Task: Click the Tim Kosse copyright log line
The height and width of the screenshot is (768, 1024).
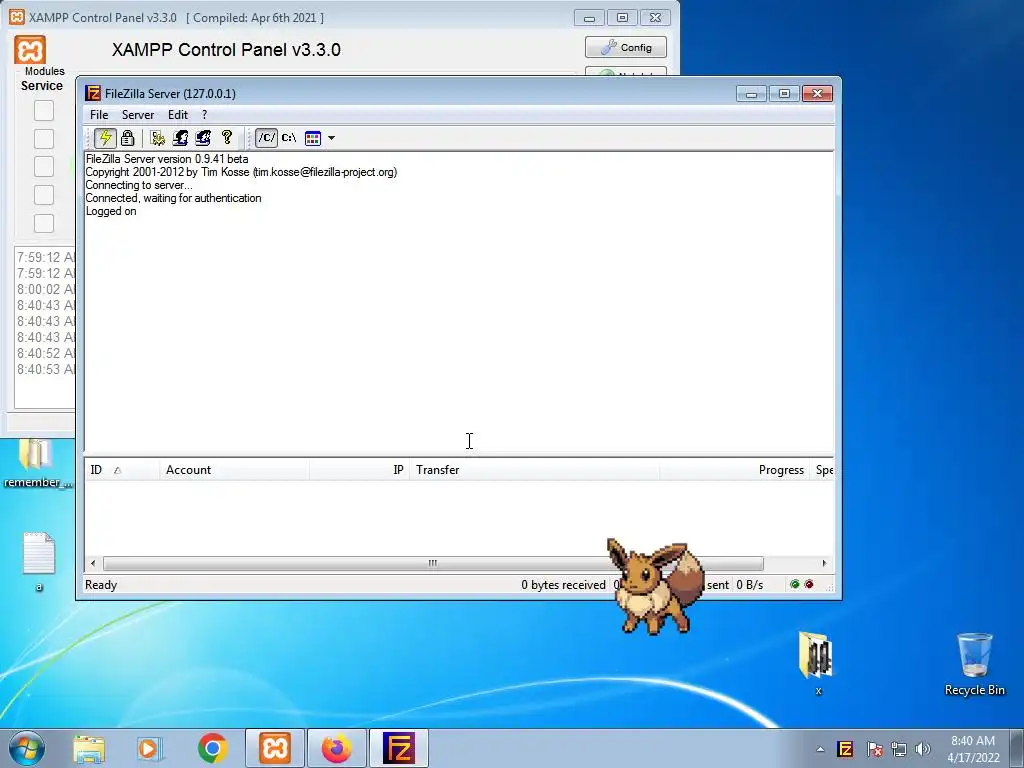Action: click(242, 172)
